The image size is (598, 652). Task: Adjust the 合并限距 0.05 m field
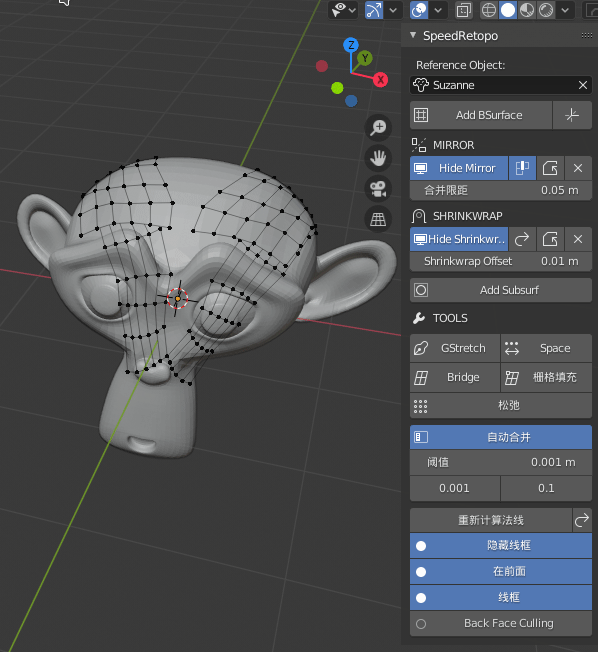[x=501, y=190]
